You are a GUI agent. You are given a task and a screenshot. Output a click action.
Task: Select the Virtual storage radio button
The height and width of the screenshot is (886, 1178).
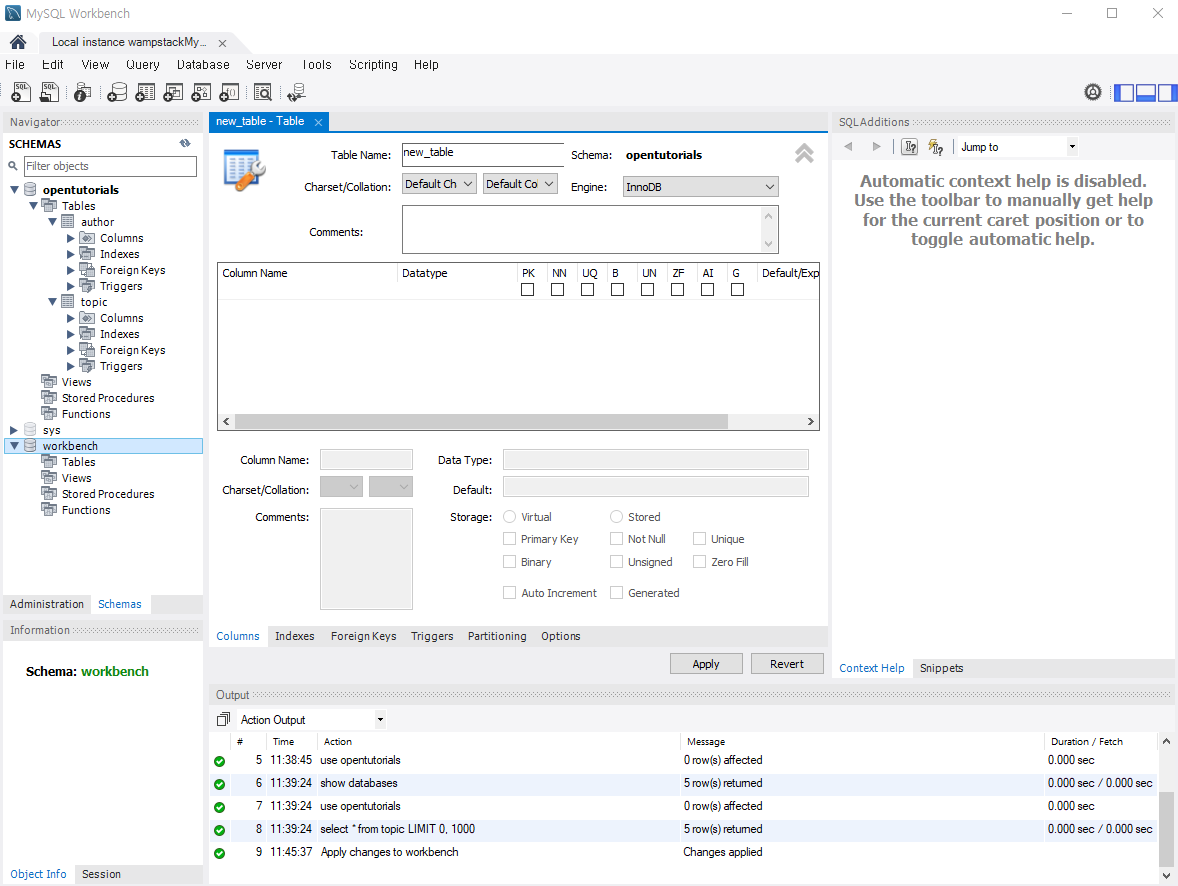pyautogui.click(x=509, y=517)
